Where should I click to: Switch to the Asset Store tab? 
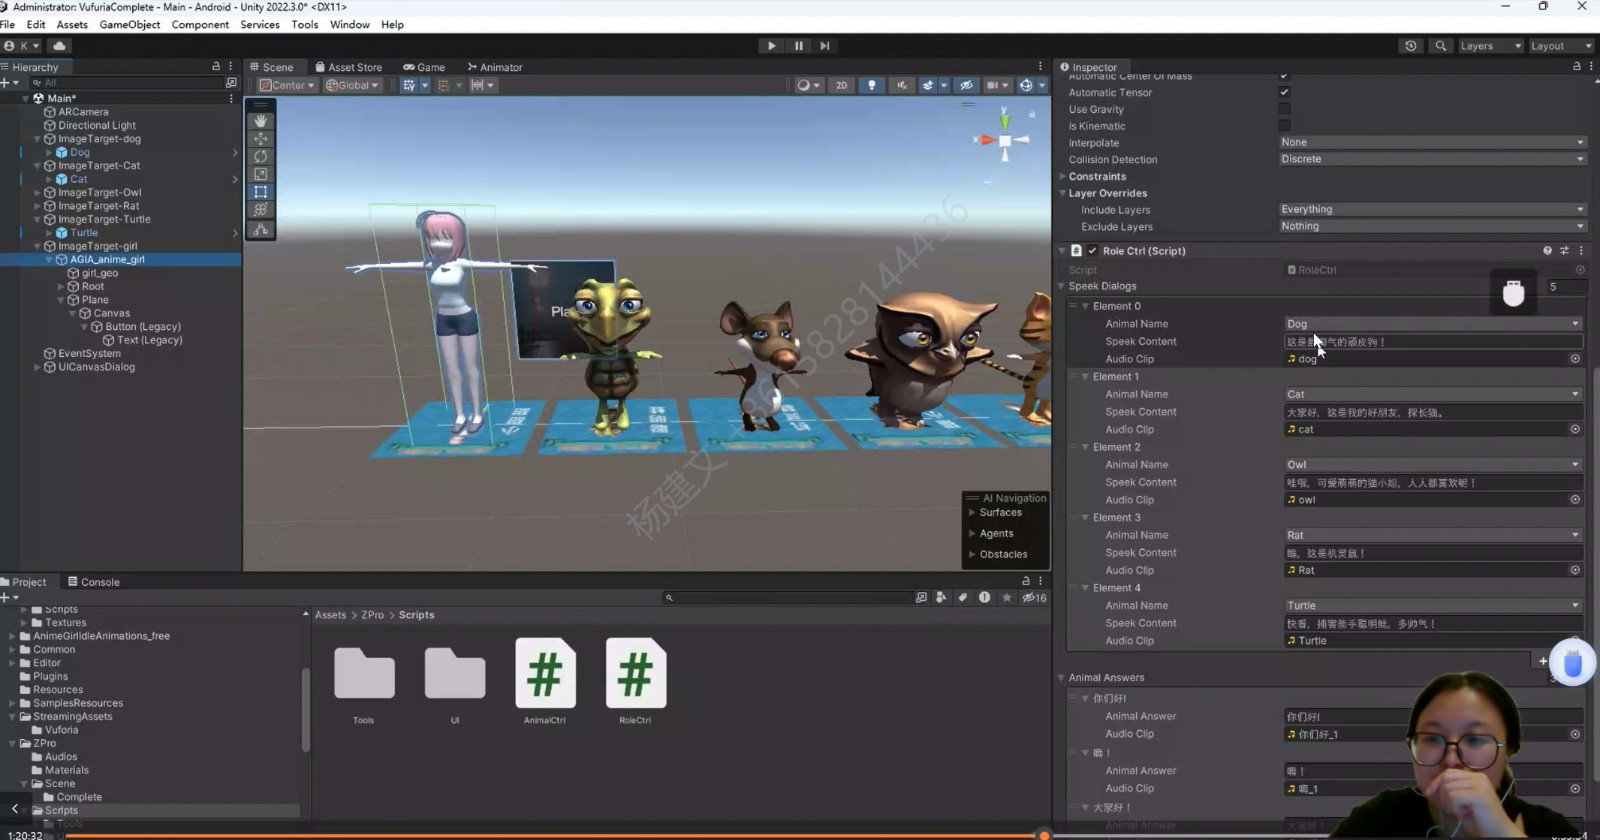point(349,67)
